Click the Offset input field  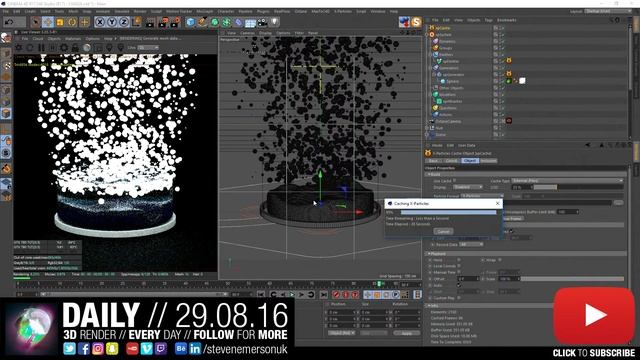click(468, 279)
